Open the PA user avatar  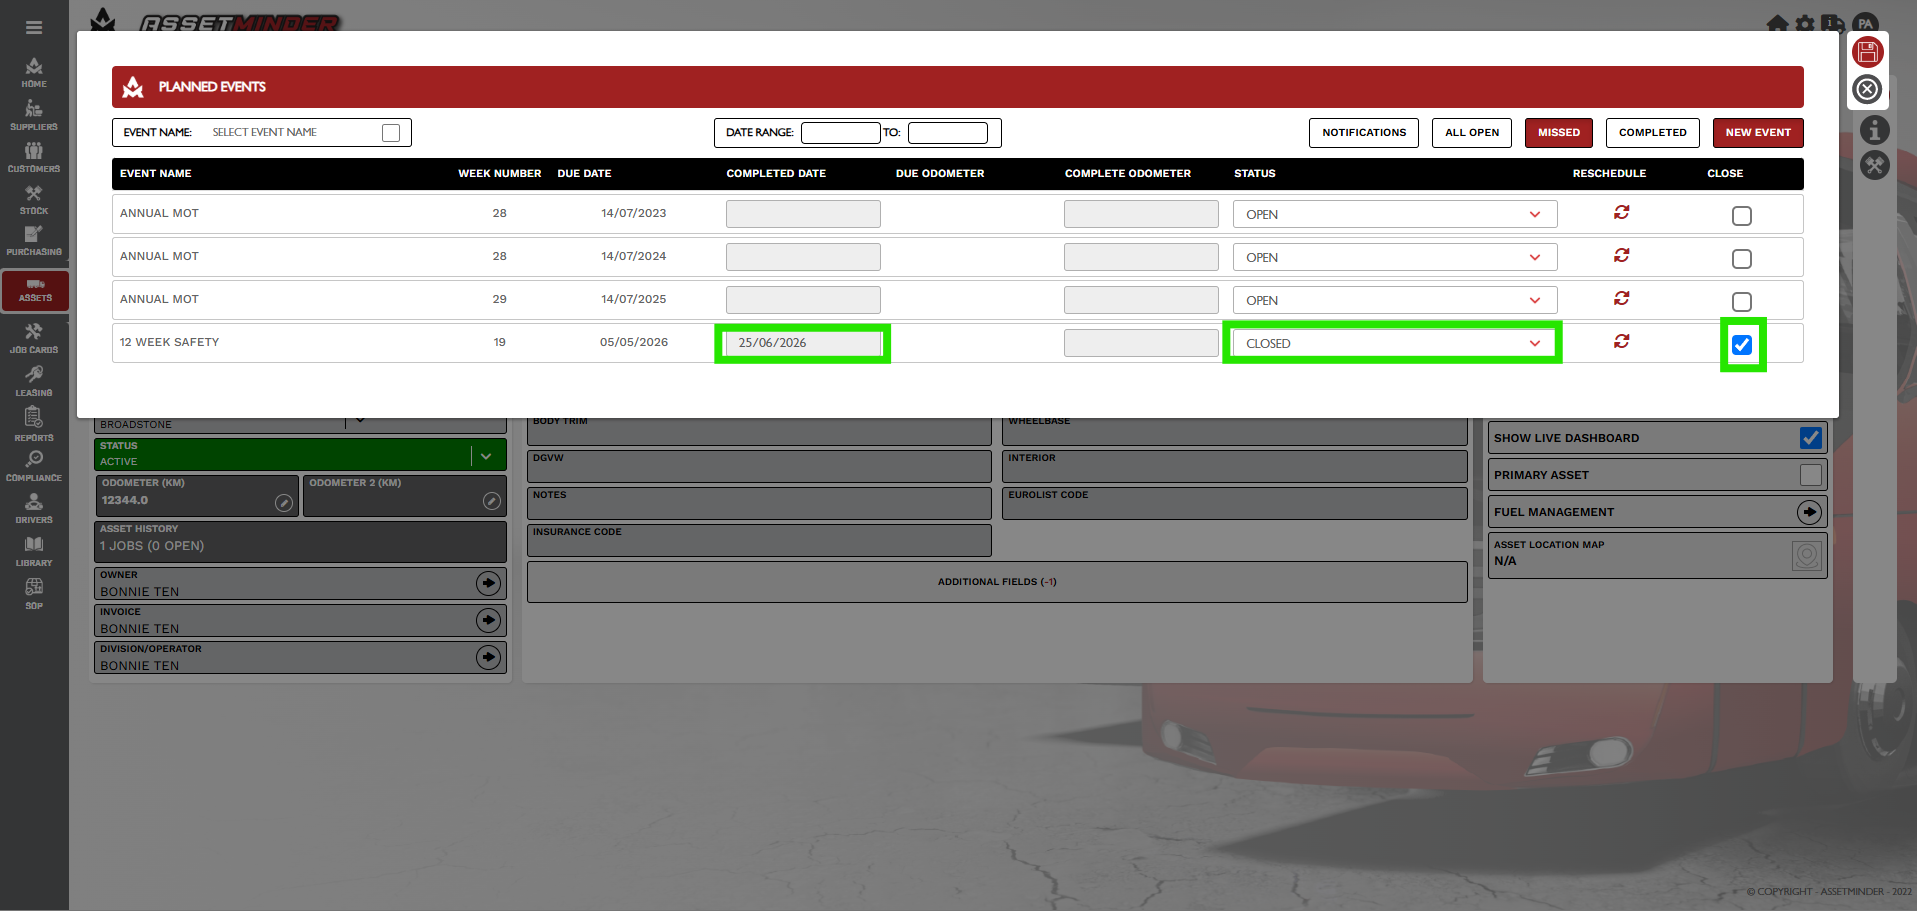pyautogui.click(x=1865, y=22)
